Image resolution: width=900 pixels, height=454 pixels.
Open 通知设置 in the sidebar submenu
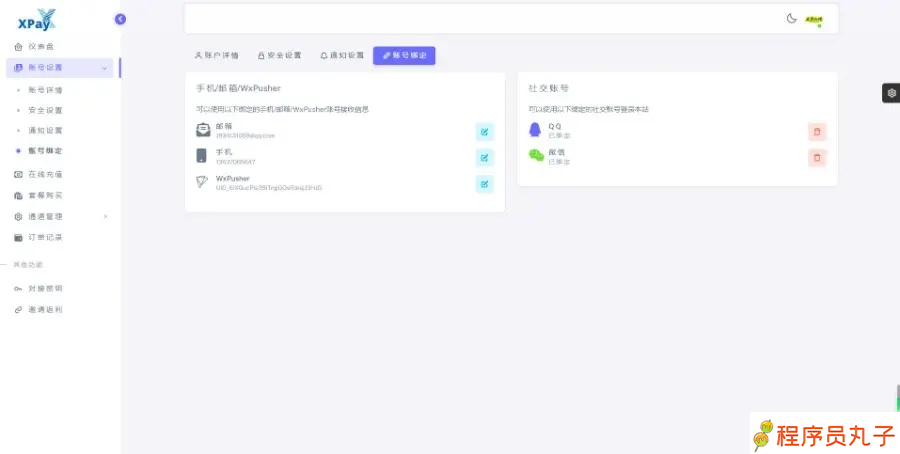click(x=45, y=130)
